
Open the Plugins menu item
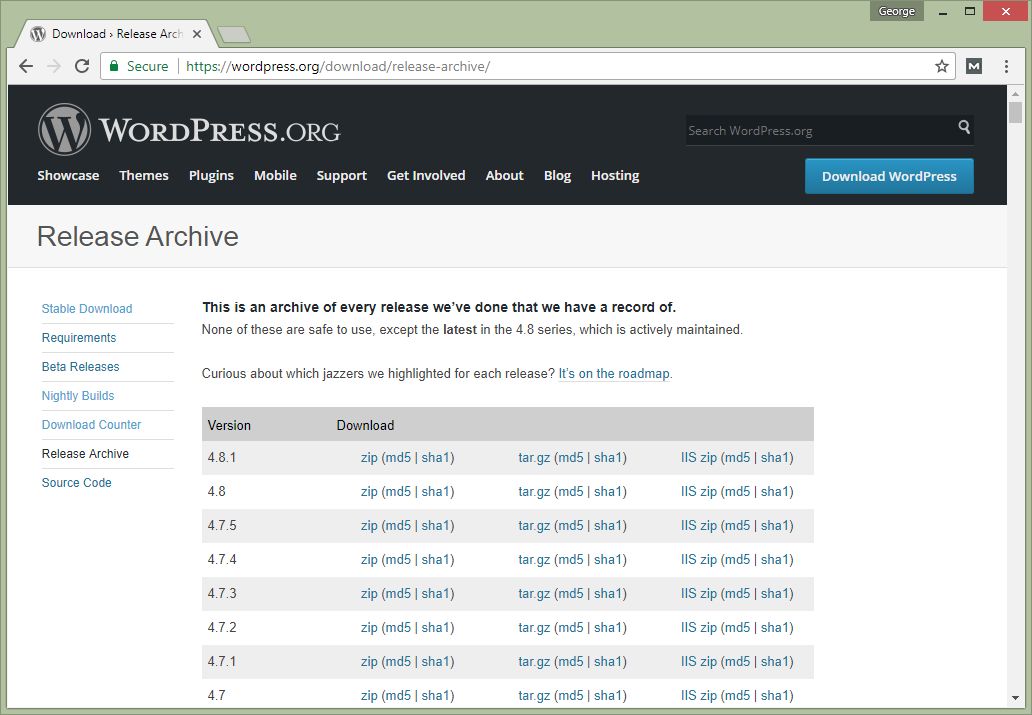click(211, 175)
